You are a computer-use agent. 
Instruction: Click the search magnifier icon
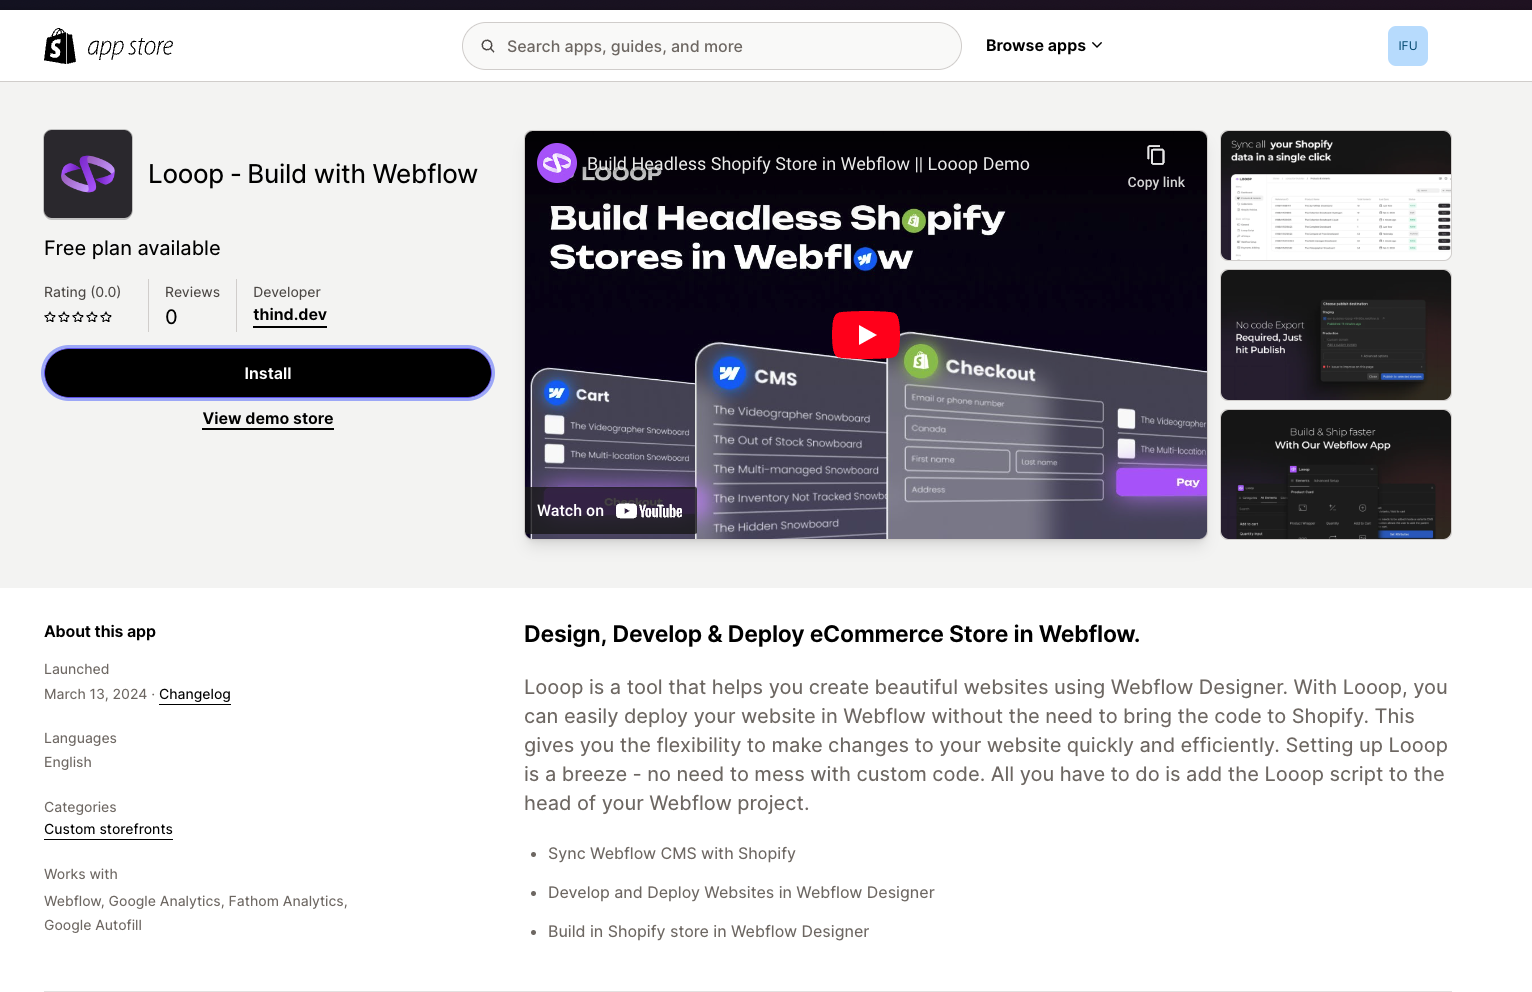click(488, 46)
